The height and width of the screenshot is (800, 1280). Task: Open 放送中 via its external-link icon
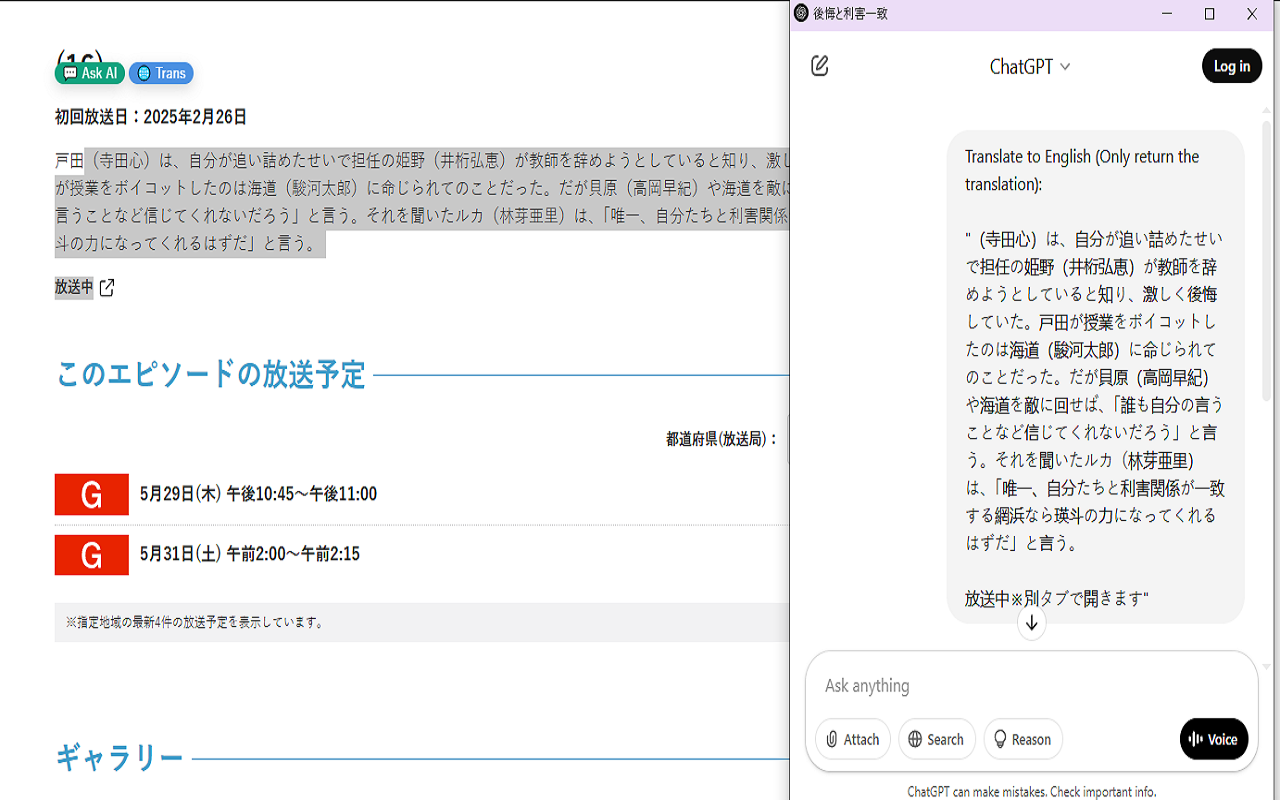[x=107, y=288]
